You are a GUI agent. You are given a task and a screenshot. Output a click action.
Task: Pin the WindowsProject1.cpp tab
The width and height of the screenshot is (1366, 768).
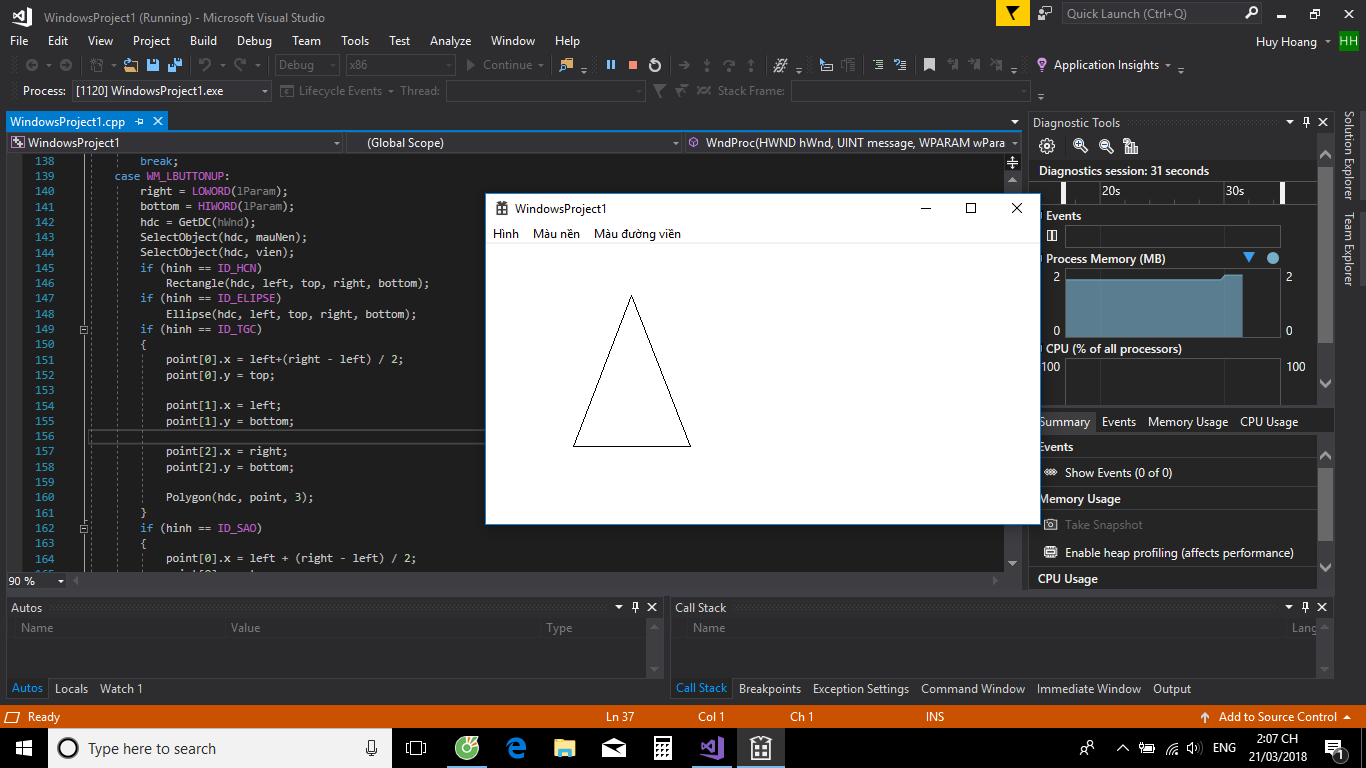tap(140, 121)
